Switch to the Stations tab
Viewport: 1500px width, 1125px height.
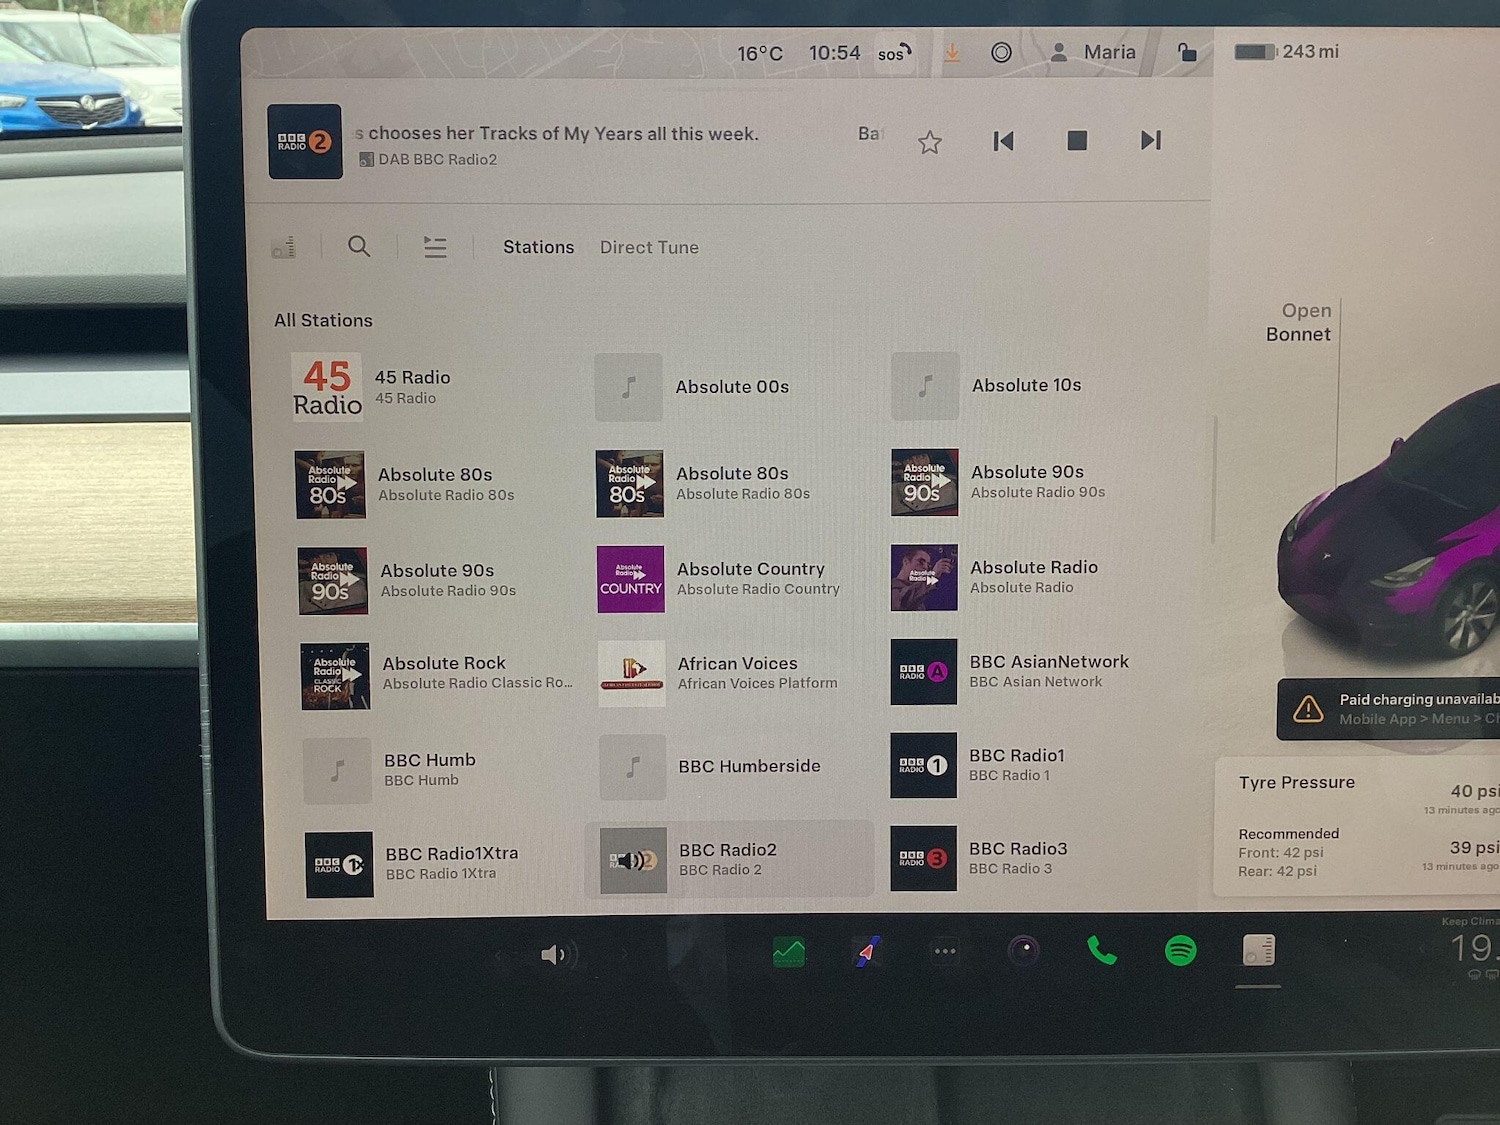click(x=539, y=247)
